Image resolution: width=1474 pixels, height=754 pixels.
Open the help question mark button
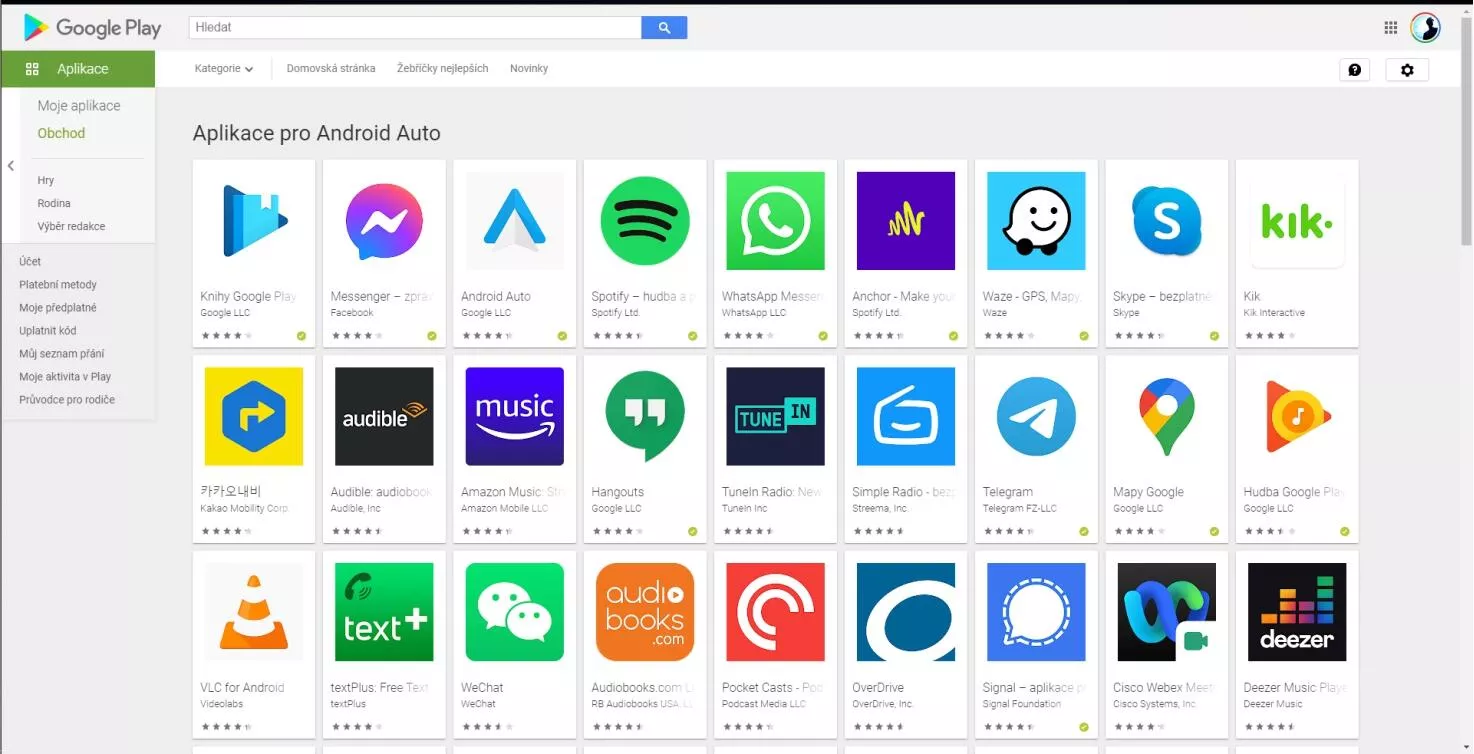click(1355, 70)
